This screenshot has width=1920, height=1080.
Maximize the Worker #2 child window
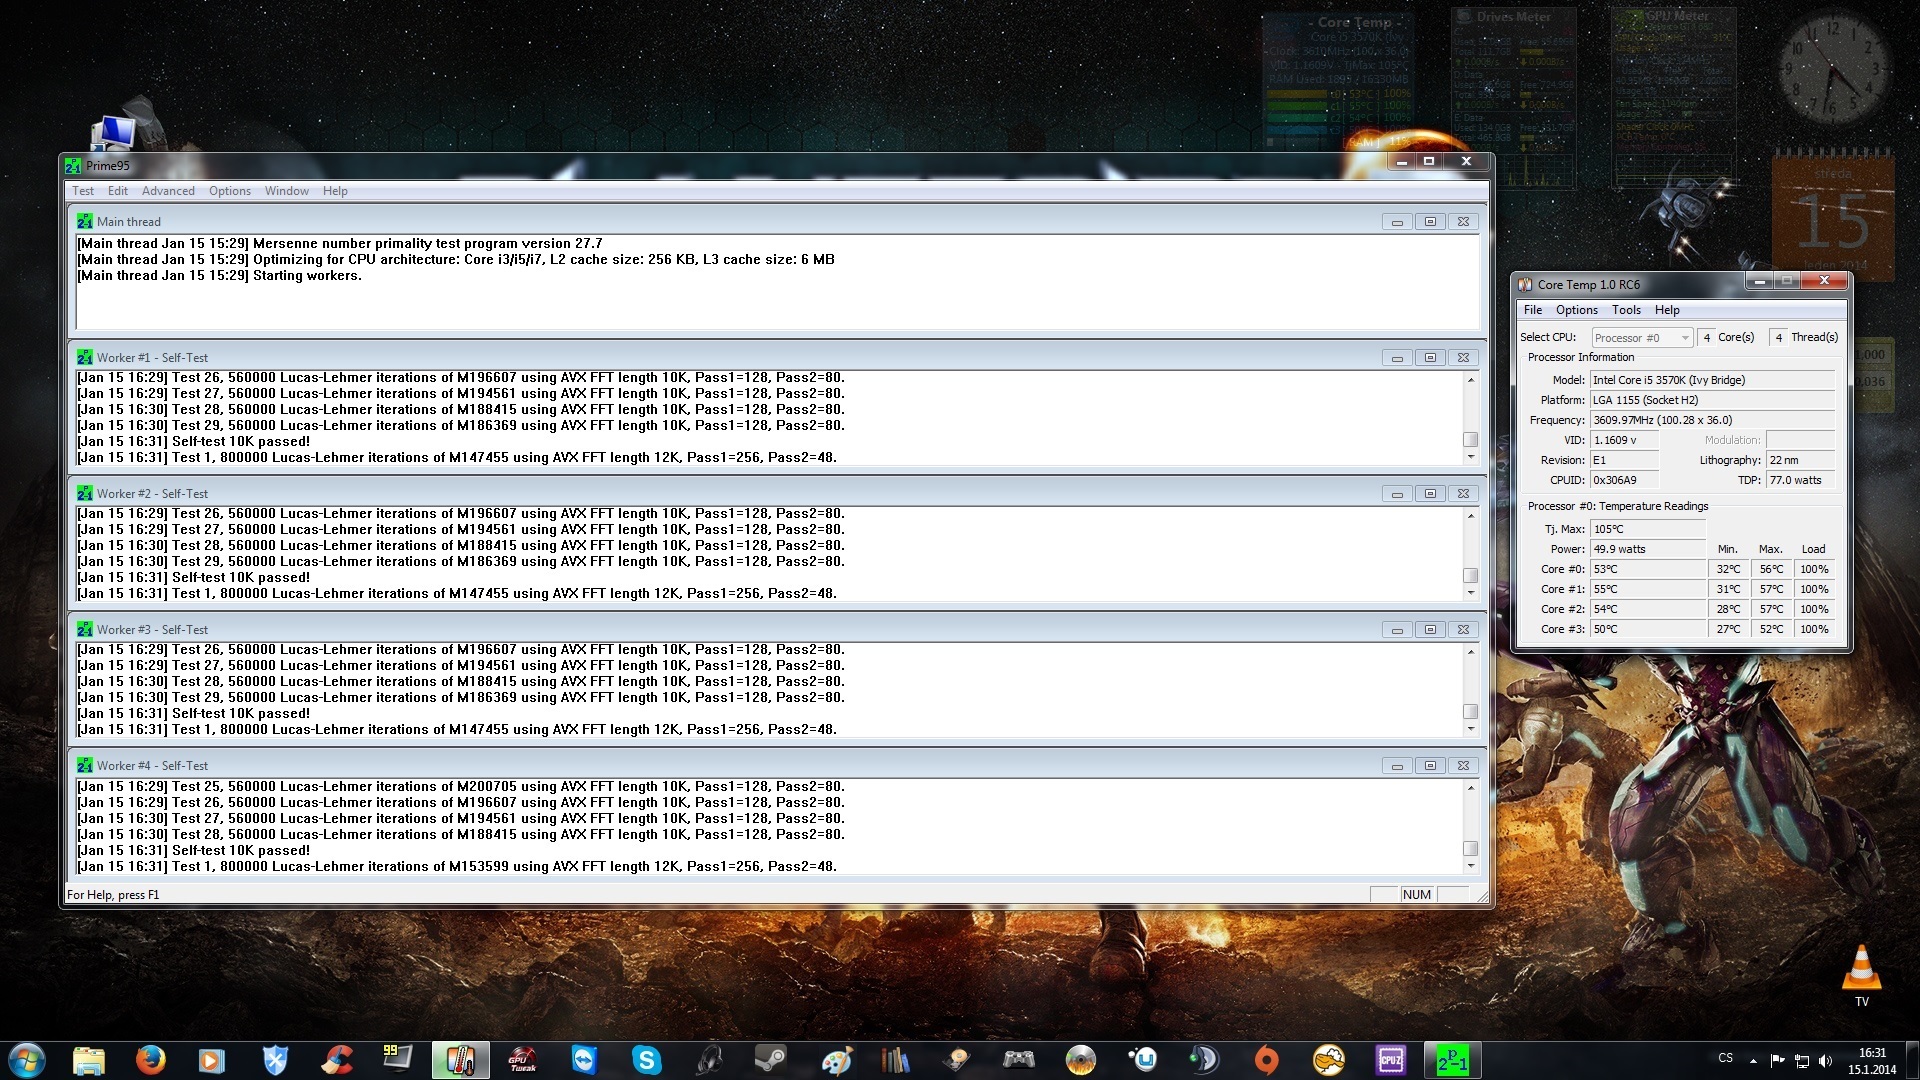click(1430, 494)
